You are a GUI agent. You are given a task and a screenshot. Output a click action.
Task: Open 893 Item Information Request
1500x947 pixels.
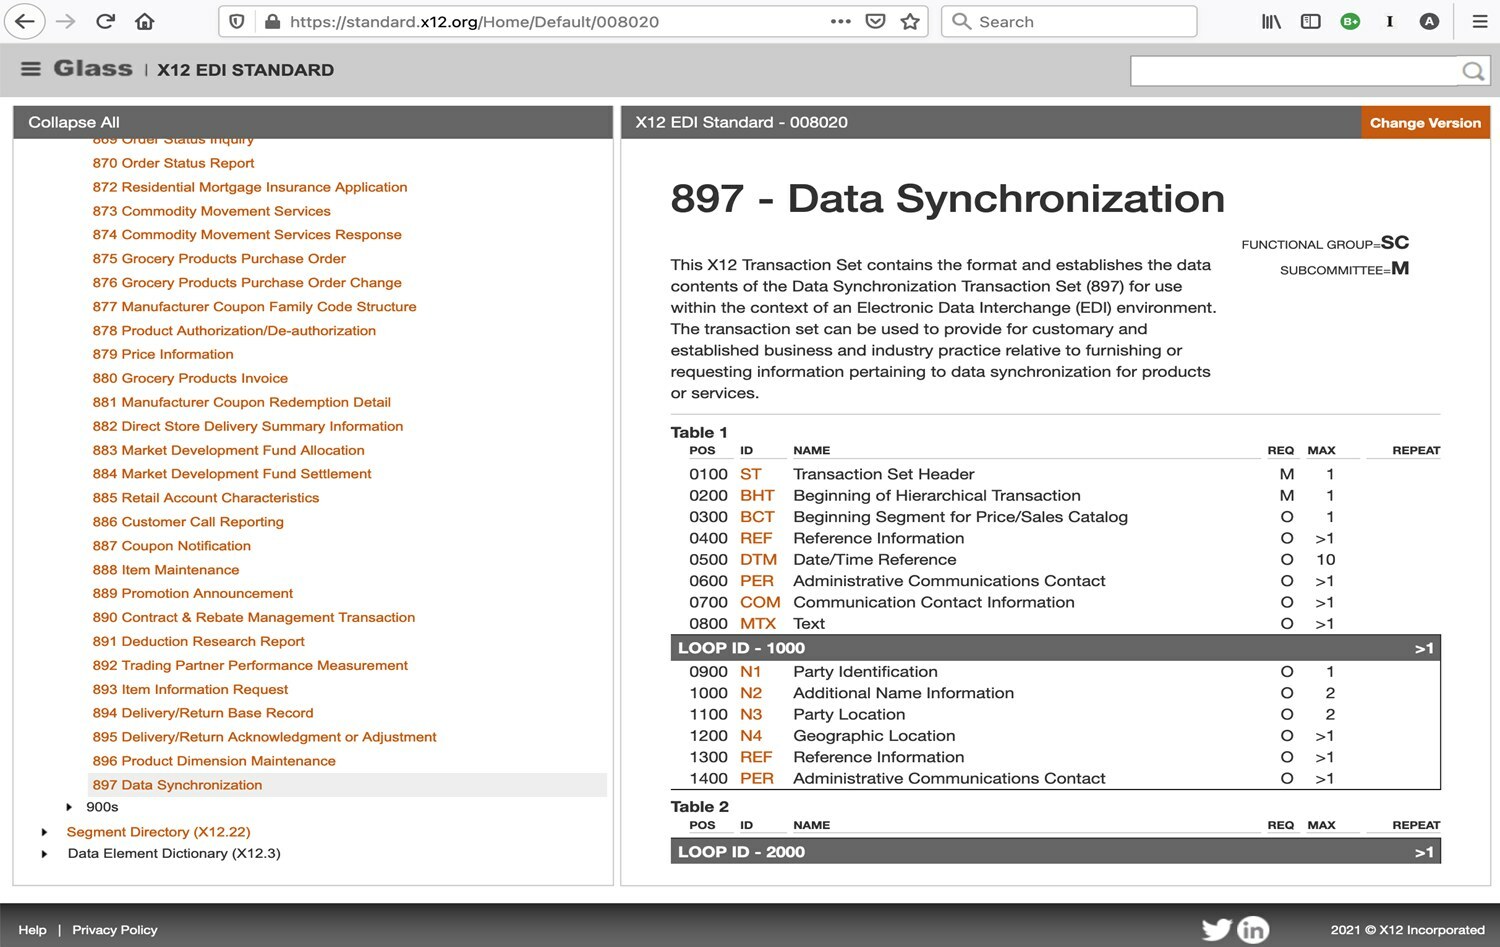tap(190, 690)
